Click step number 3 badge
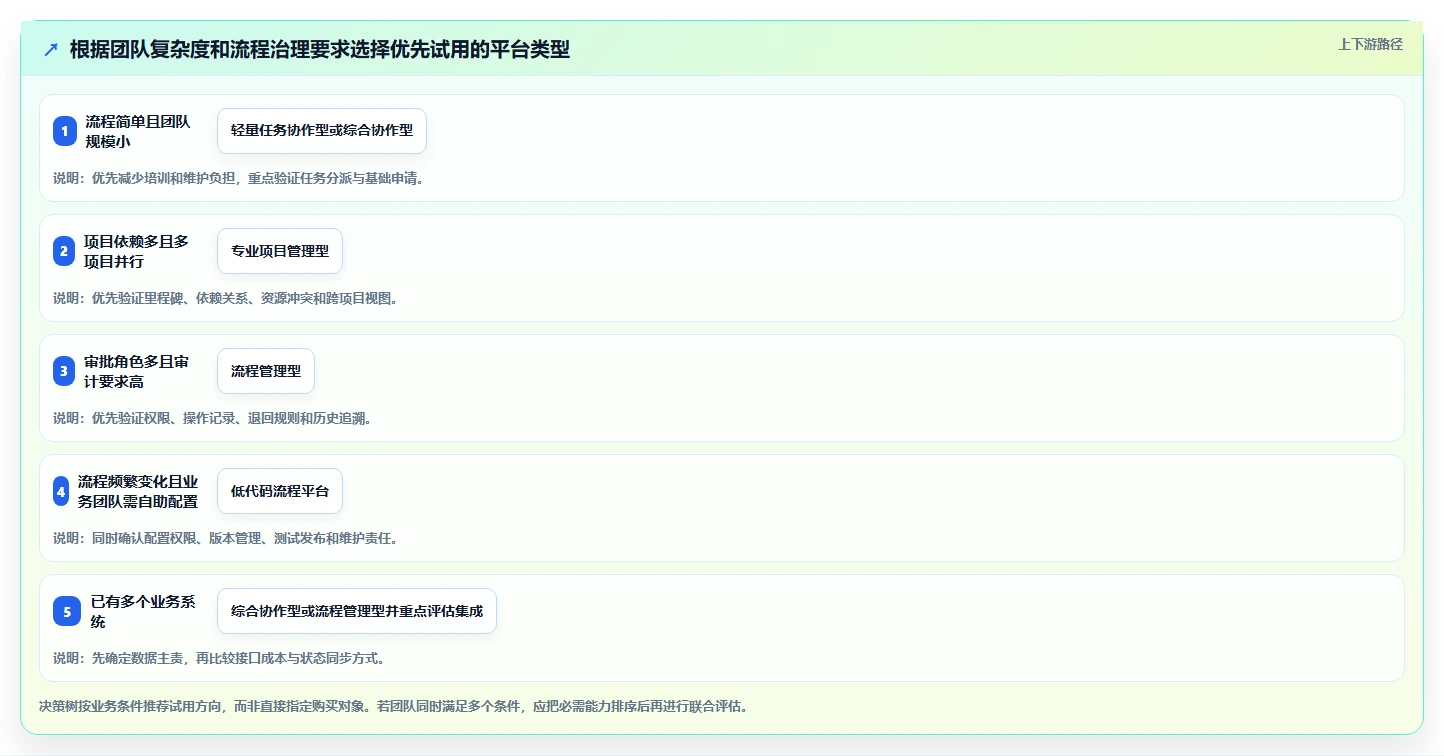 point(64,371)
